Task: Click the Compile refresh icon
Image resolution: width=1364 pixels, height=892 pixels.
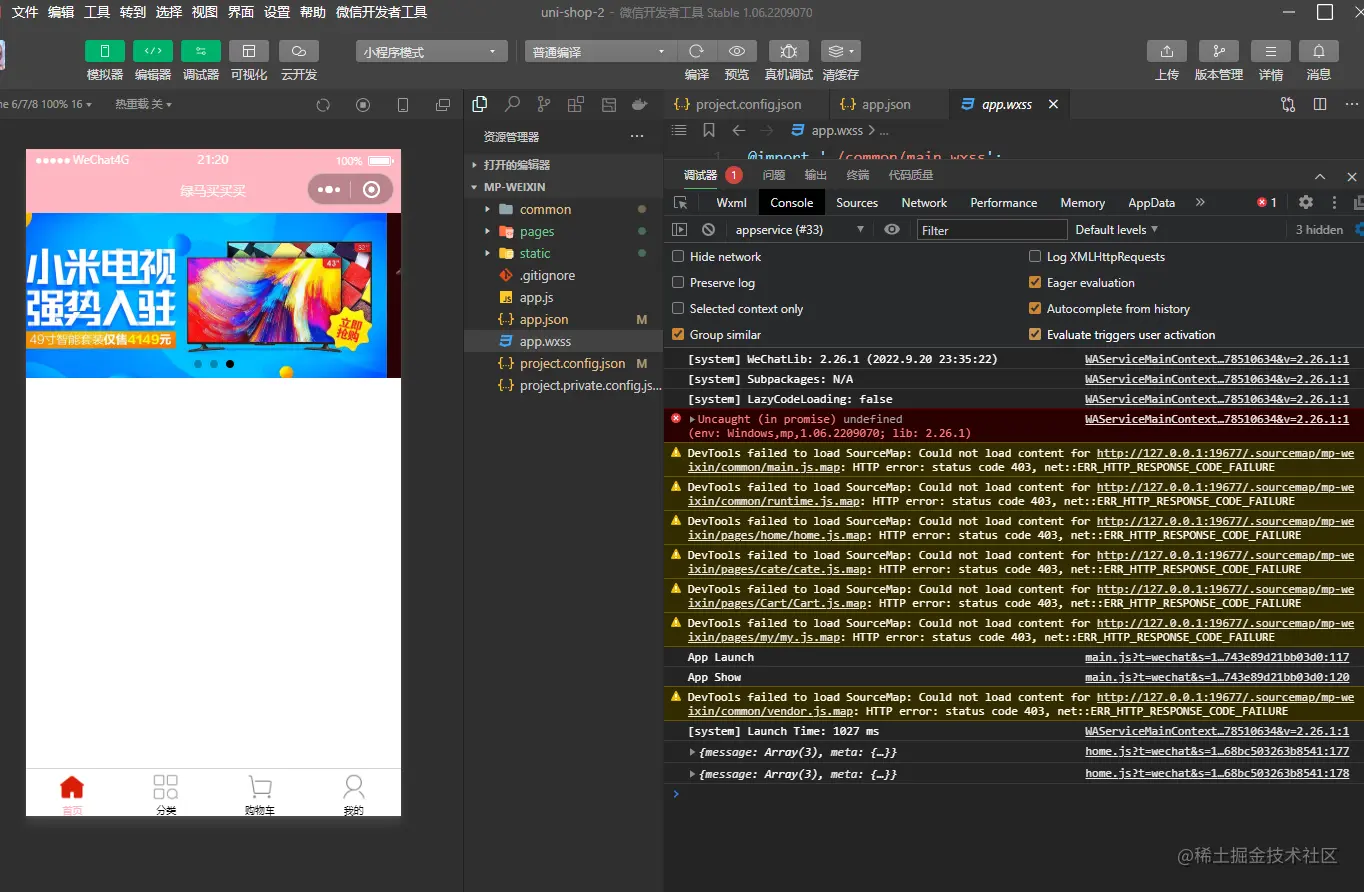Action: coord(697,51)
